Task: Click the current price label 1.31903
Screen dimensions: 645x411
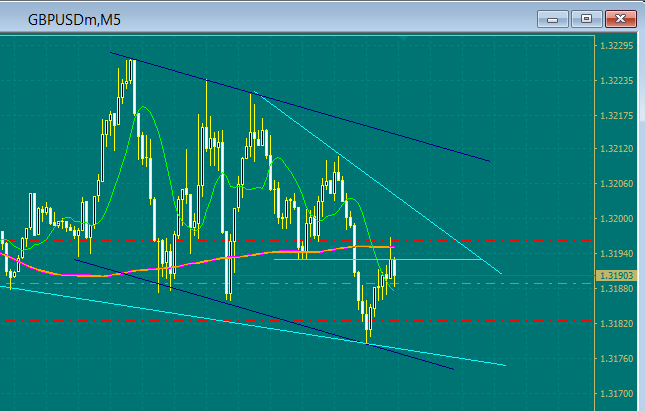Action: point(616,276)
